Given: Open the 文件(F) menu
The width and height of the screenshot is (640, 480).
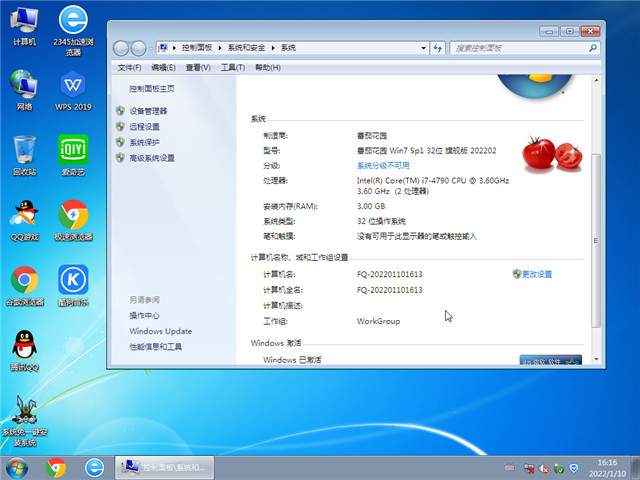Looking at the screenshot, I should tap(129, 67).
